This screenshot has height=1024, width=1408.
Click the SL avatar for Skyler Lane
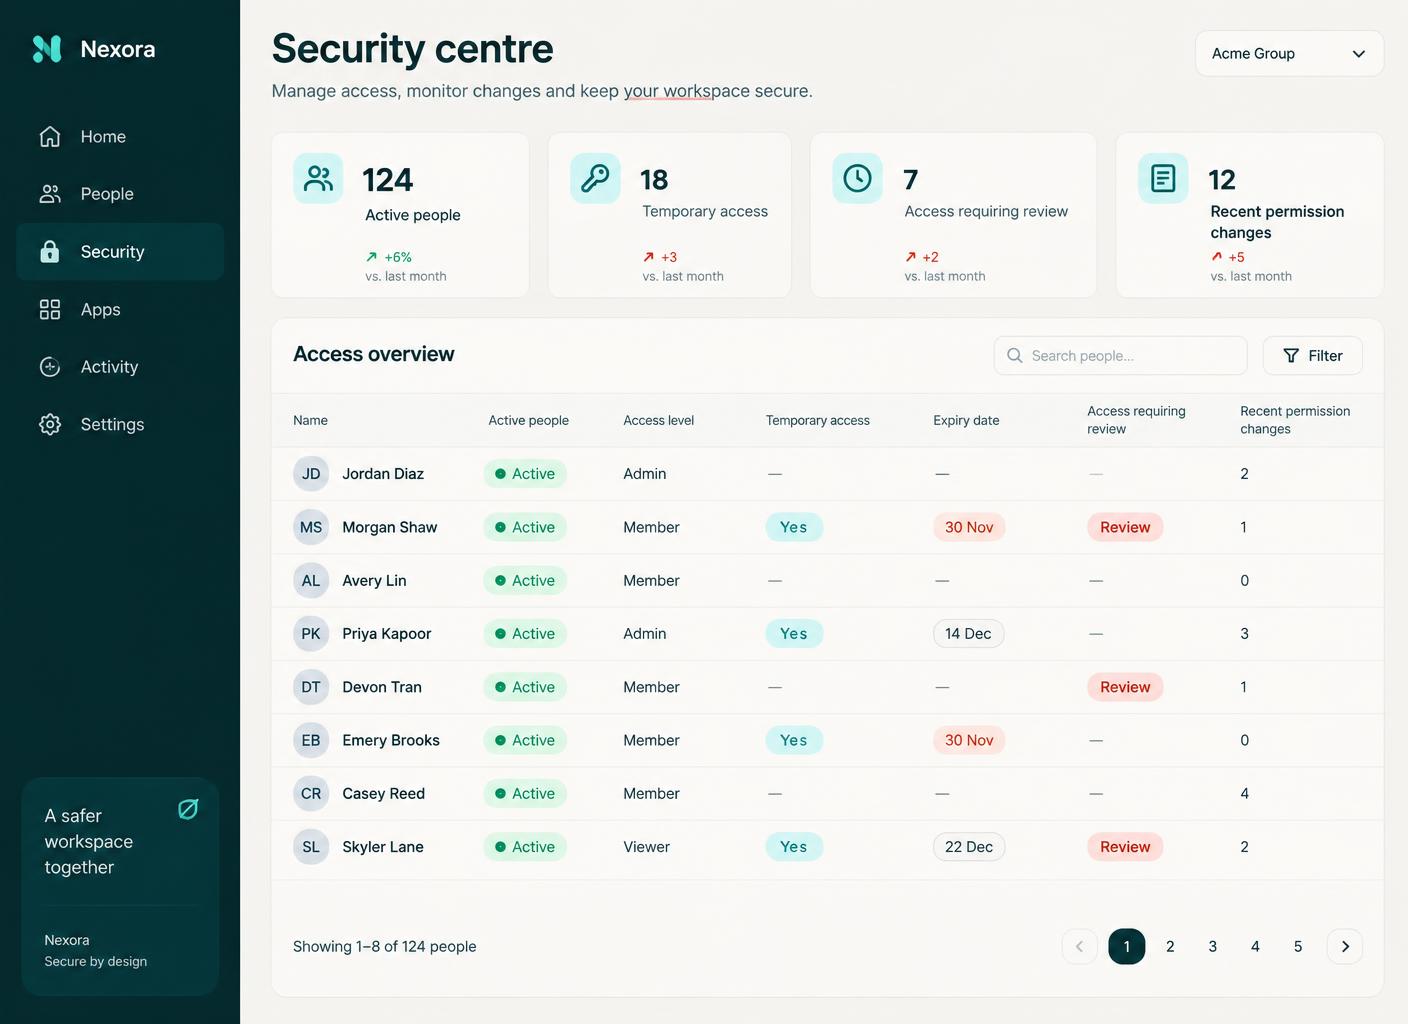(x=311, y=847)
